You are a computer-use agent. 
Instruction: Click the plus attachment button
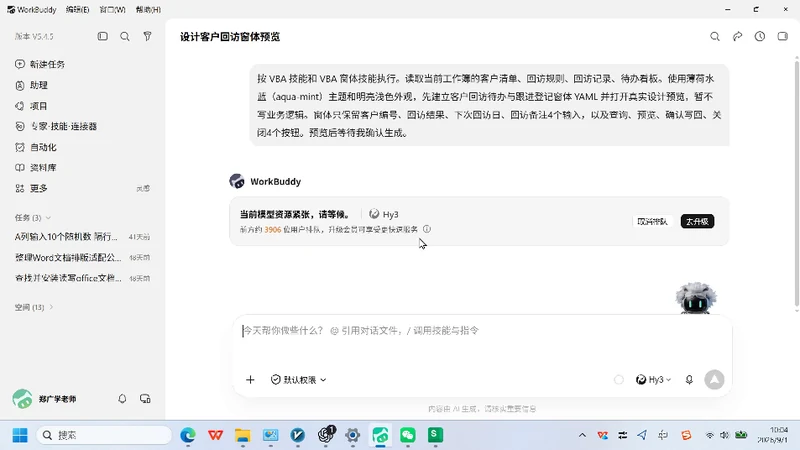(250, 380)
